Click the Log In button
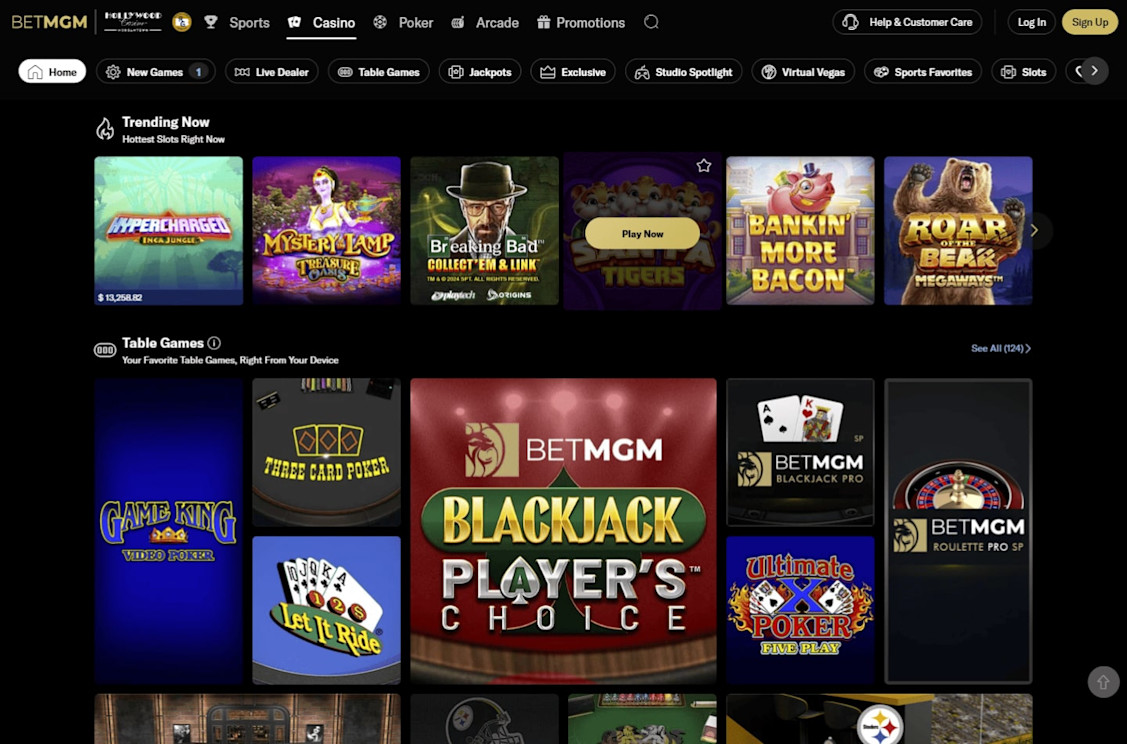Screen dimensions: 1127x744 [x=1031, y=22]
